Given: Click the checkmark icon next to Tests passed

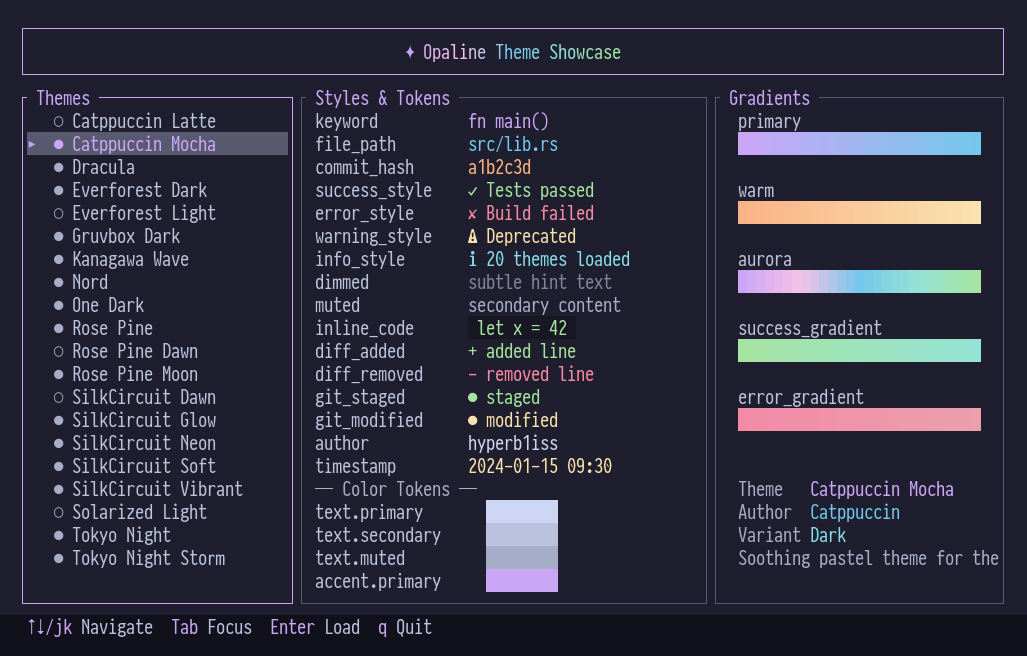Looking at the screenshot, I should 473,191.
